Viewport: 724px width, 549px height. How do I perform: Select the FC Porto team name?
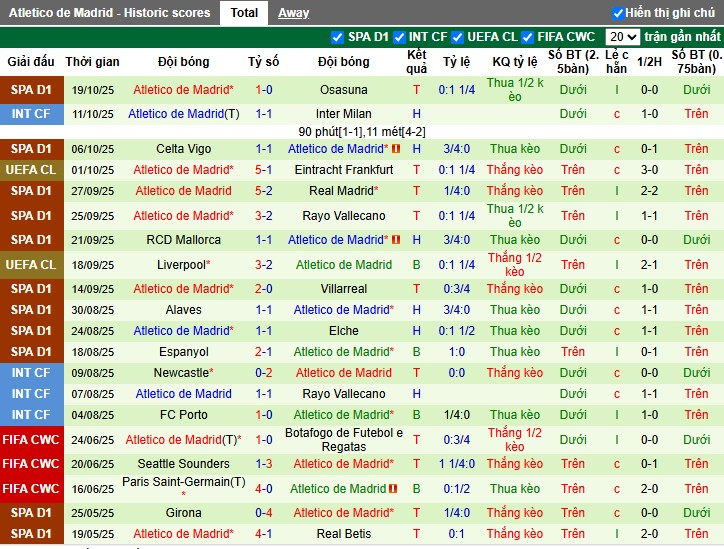tap(183, 415)
